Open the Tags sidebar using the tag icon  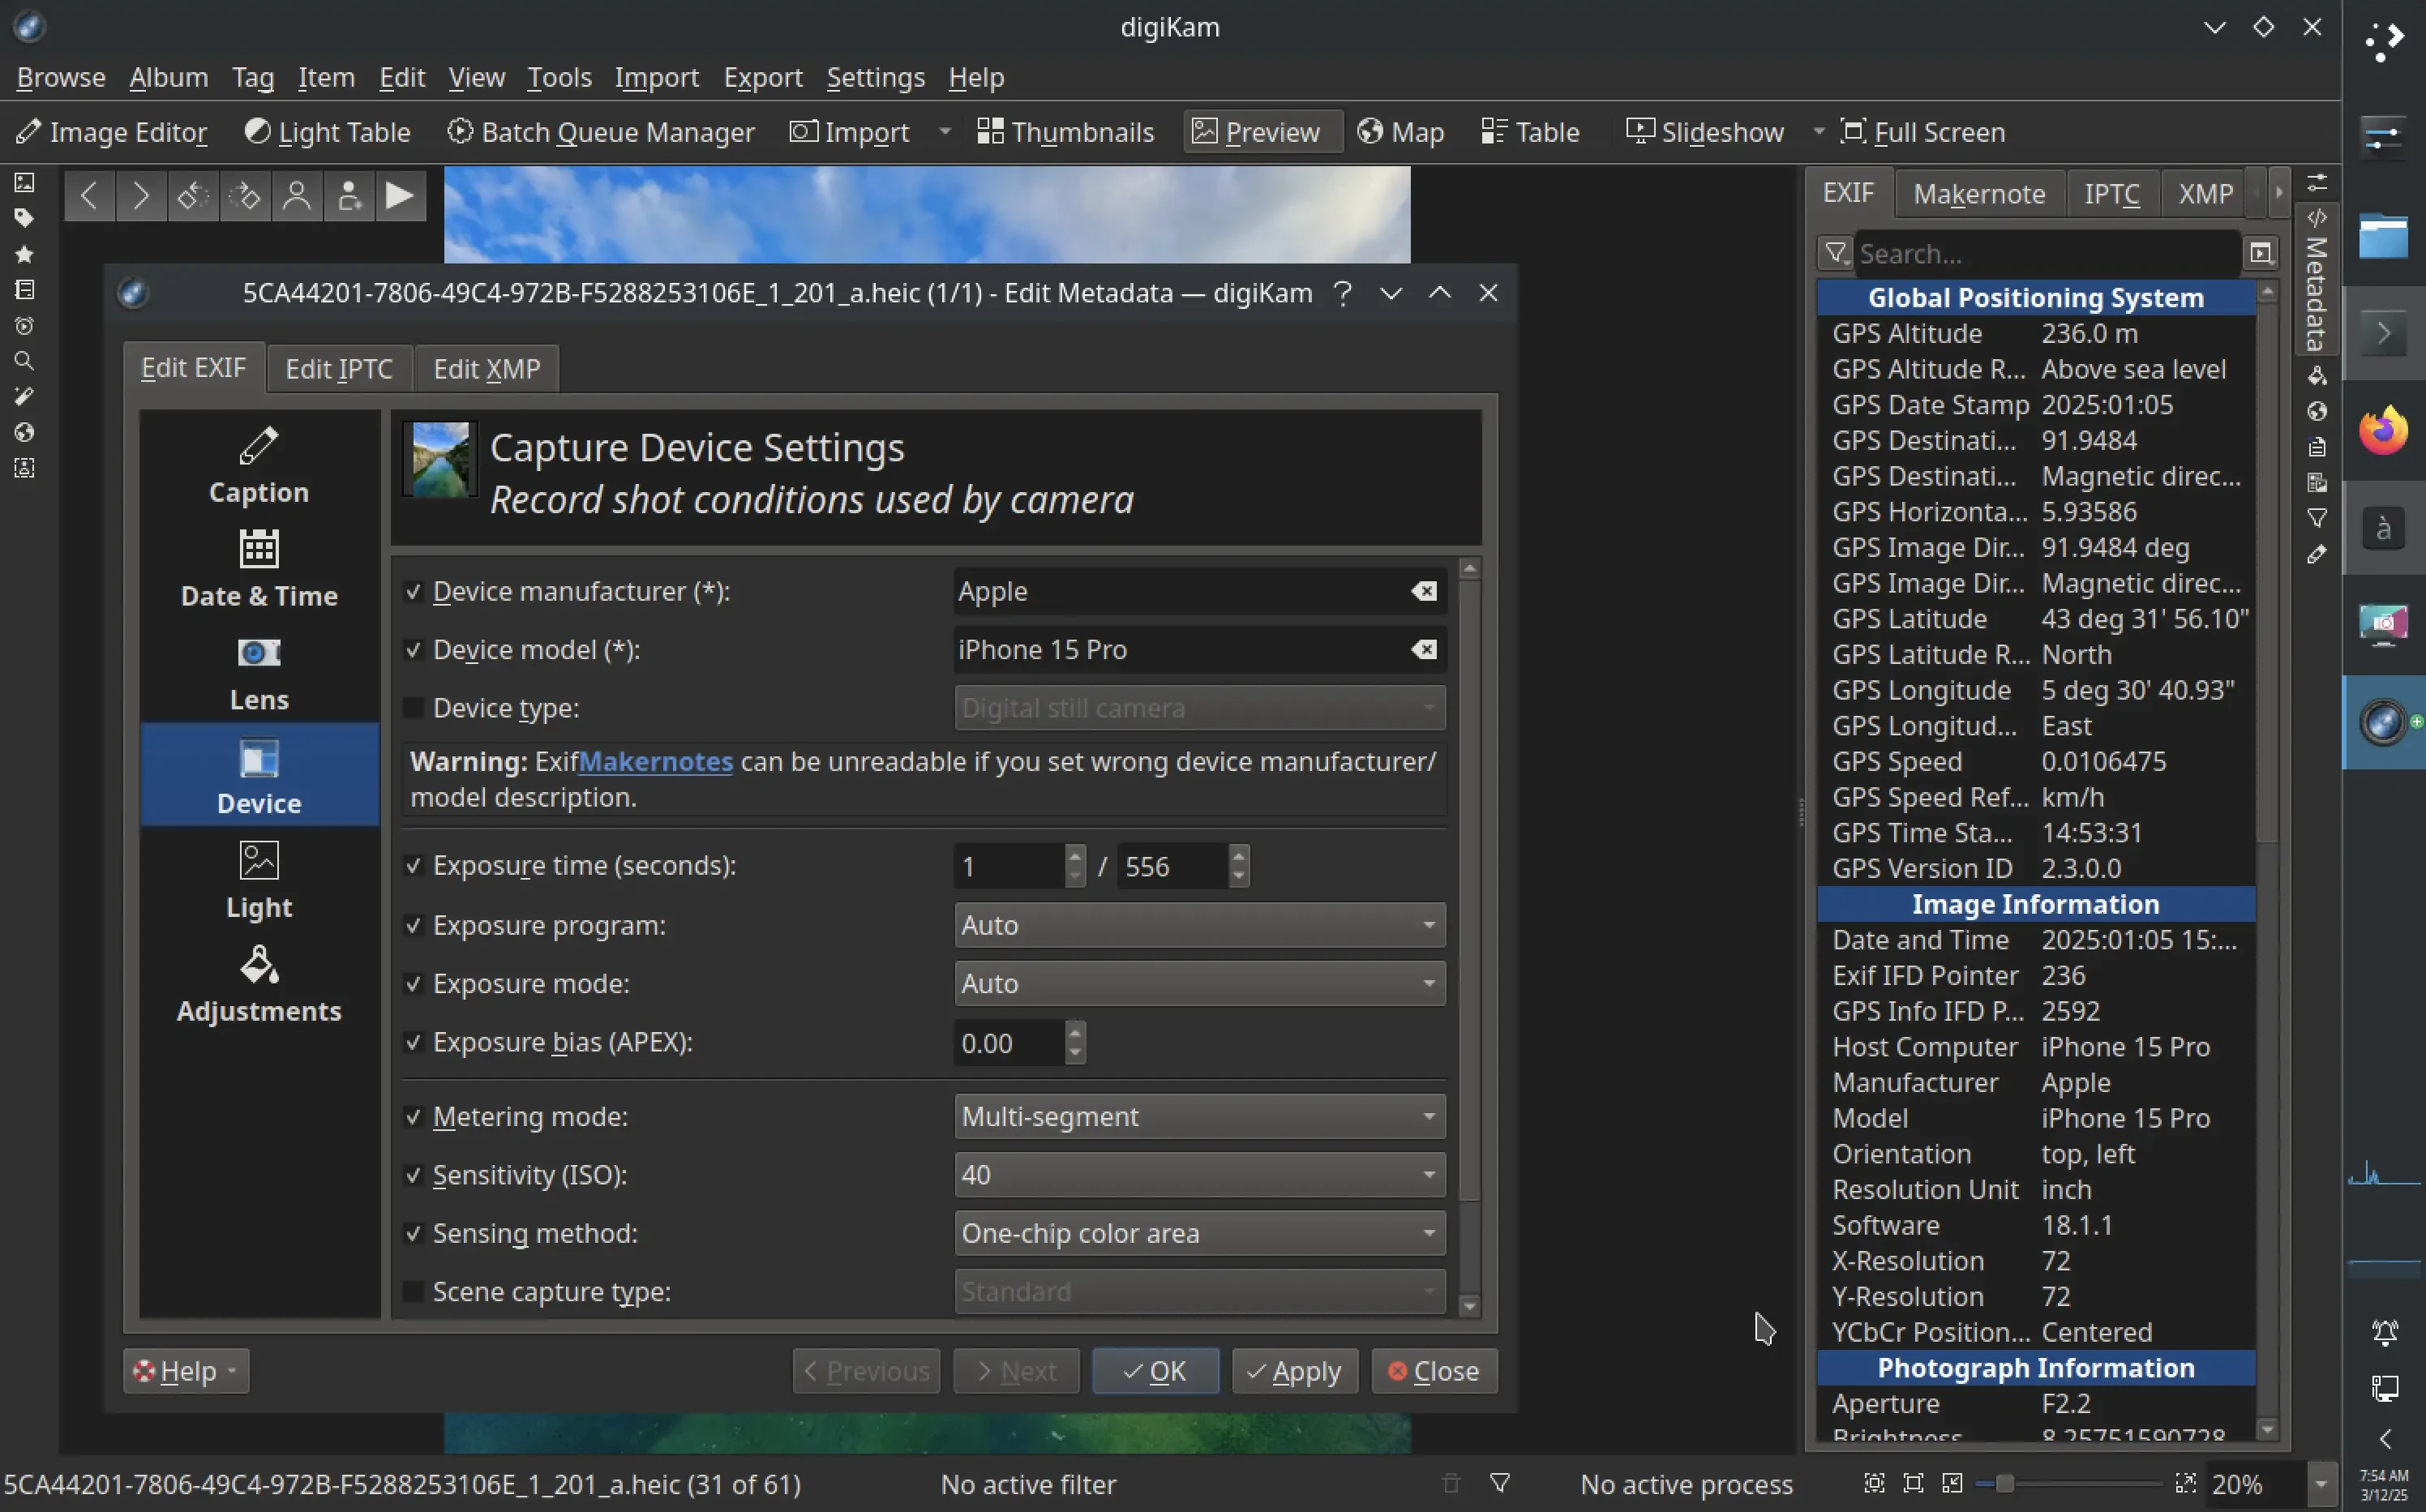point(25,218)
